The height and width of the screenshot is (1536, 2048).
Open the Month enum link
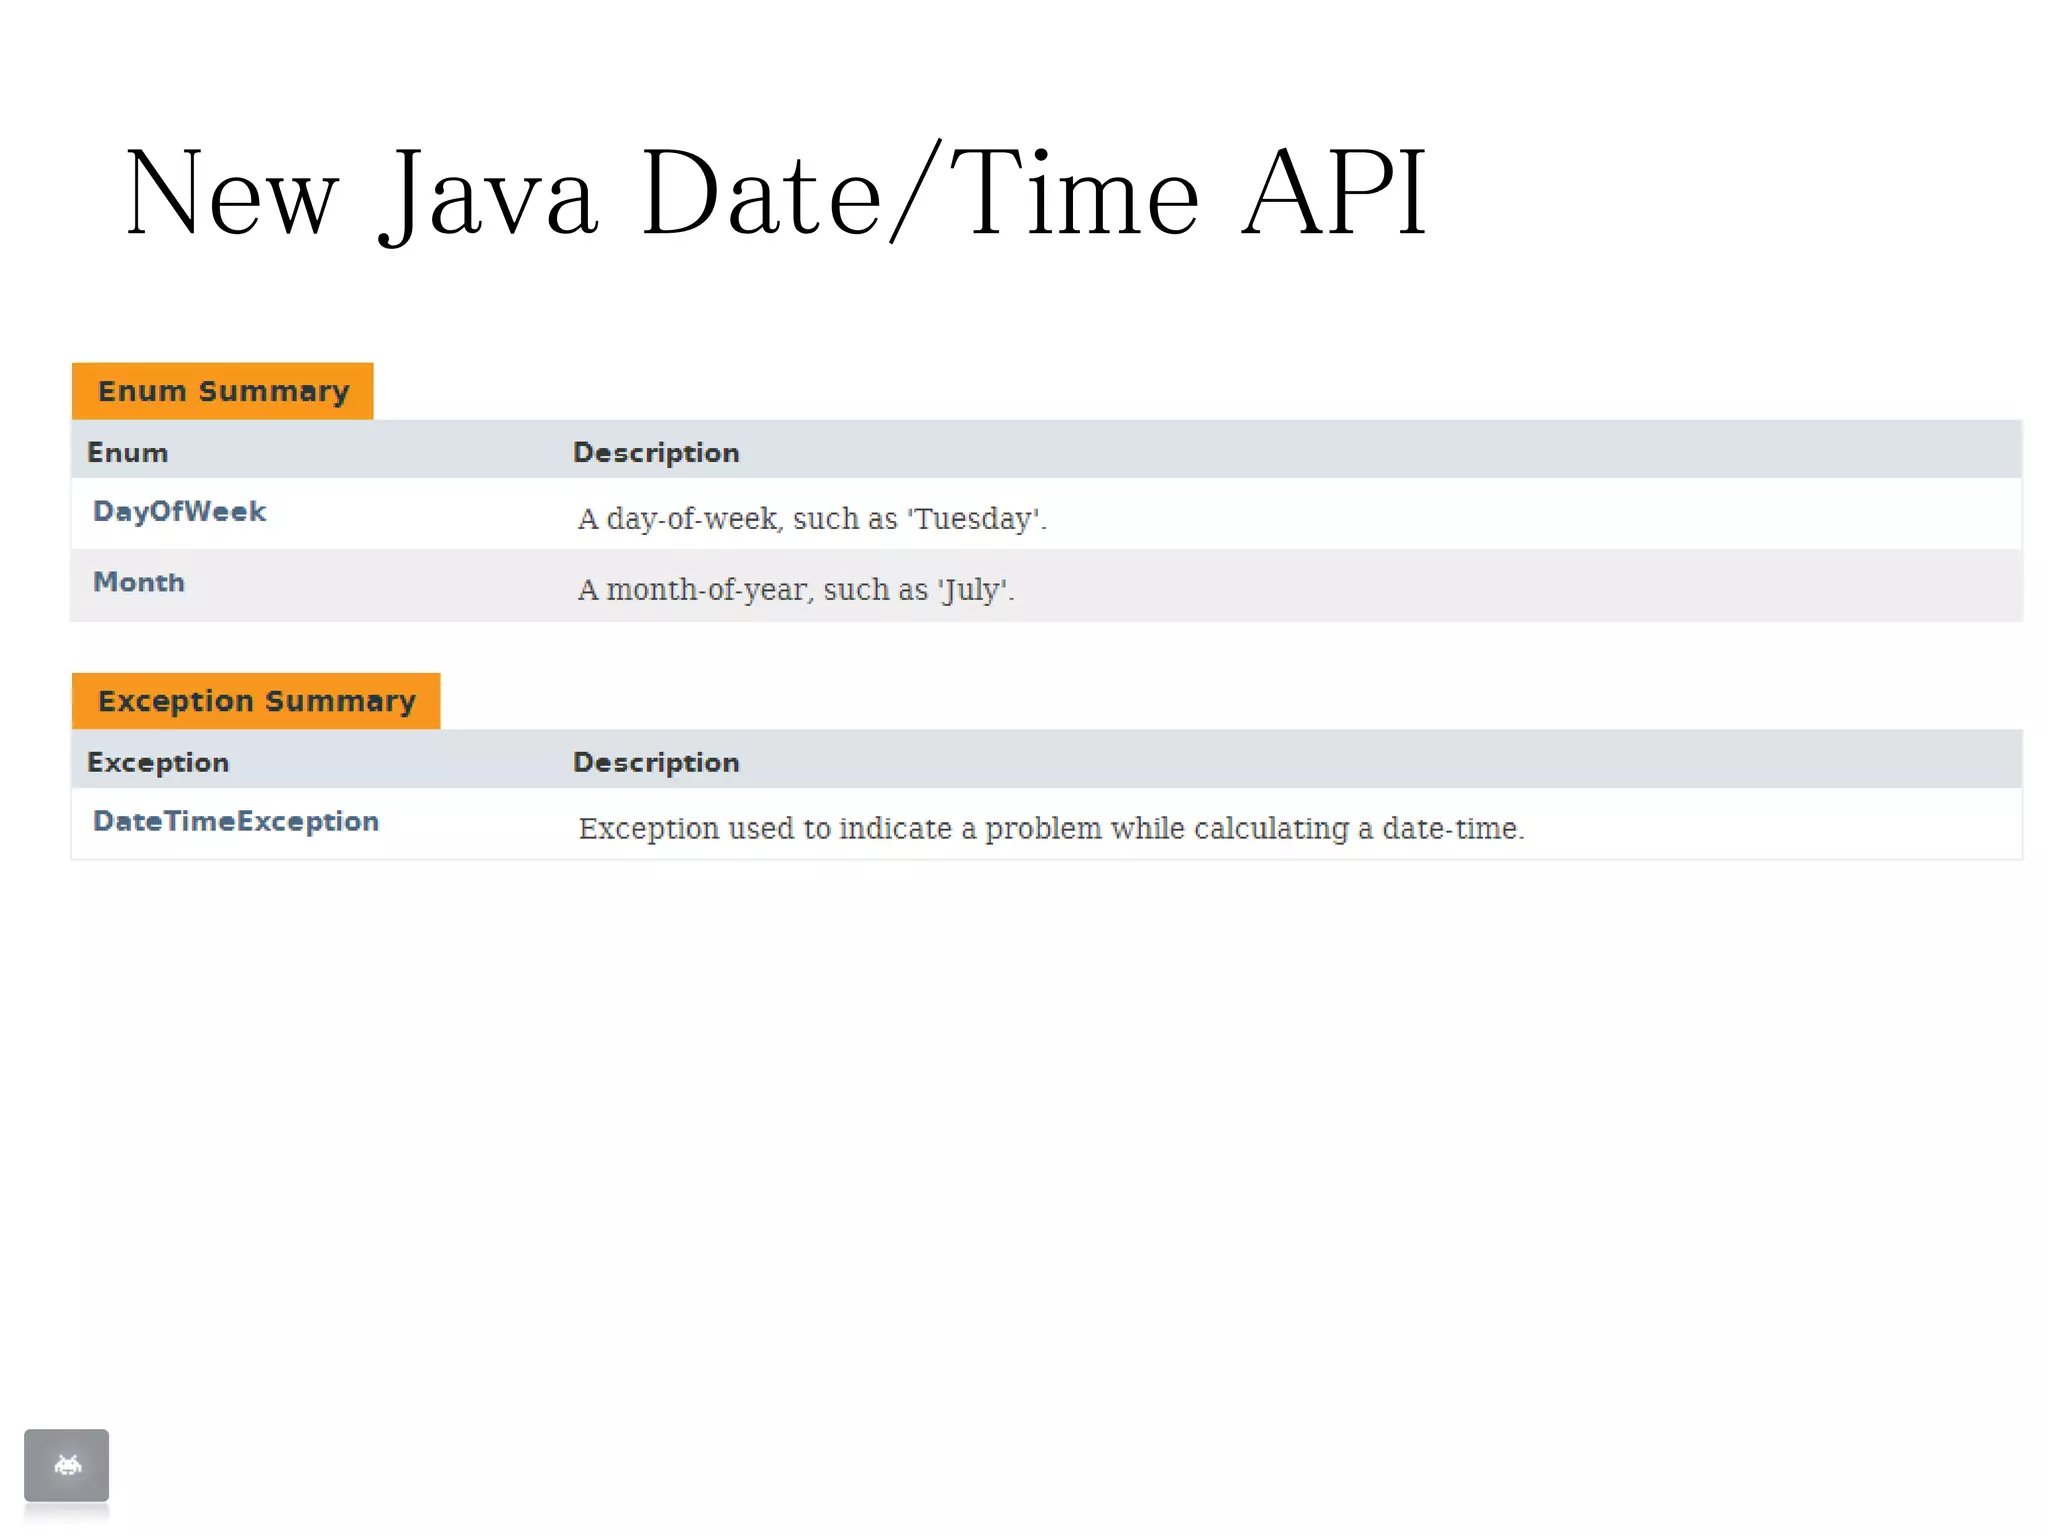139,583
